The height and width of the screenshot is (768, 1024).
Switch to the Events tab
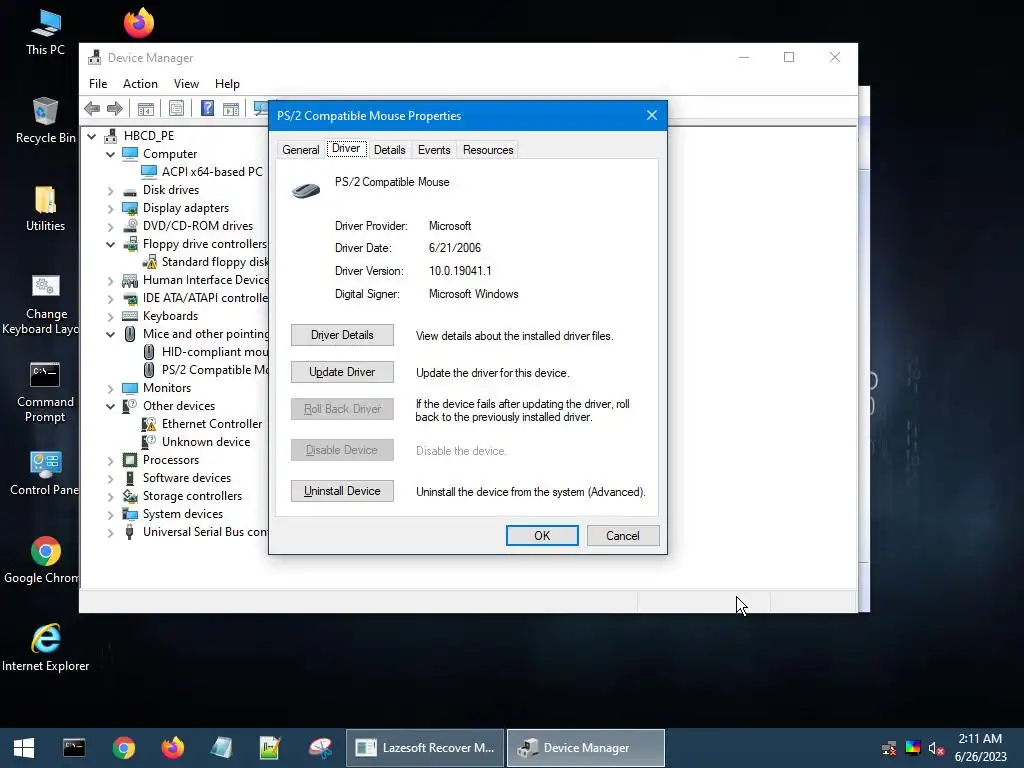[434, 150]
